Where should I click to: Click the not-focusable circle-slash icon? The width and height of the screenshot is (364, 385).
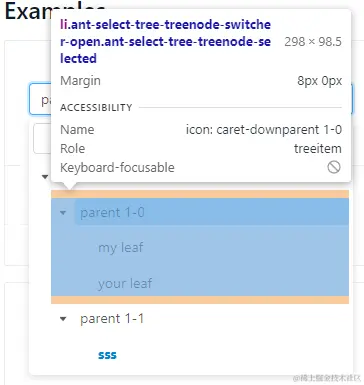pyautogui.click(x=334, y=167)
